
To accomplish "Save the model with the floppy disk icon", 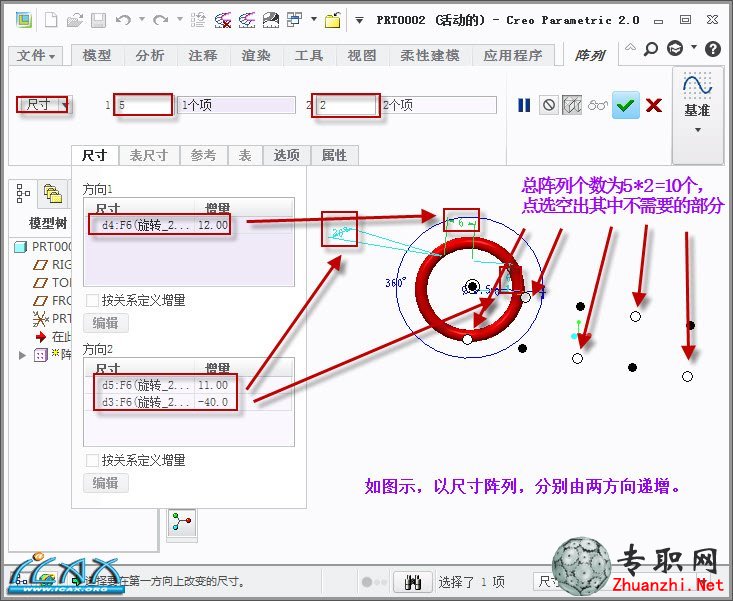I will tap(99, 20).
